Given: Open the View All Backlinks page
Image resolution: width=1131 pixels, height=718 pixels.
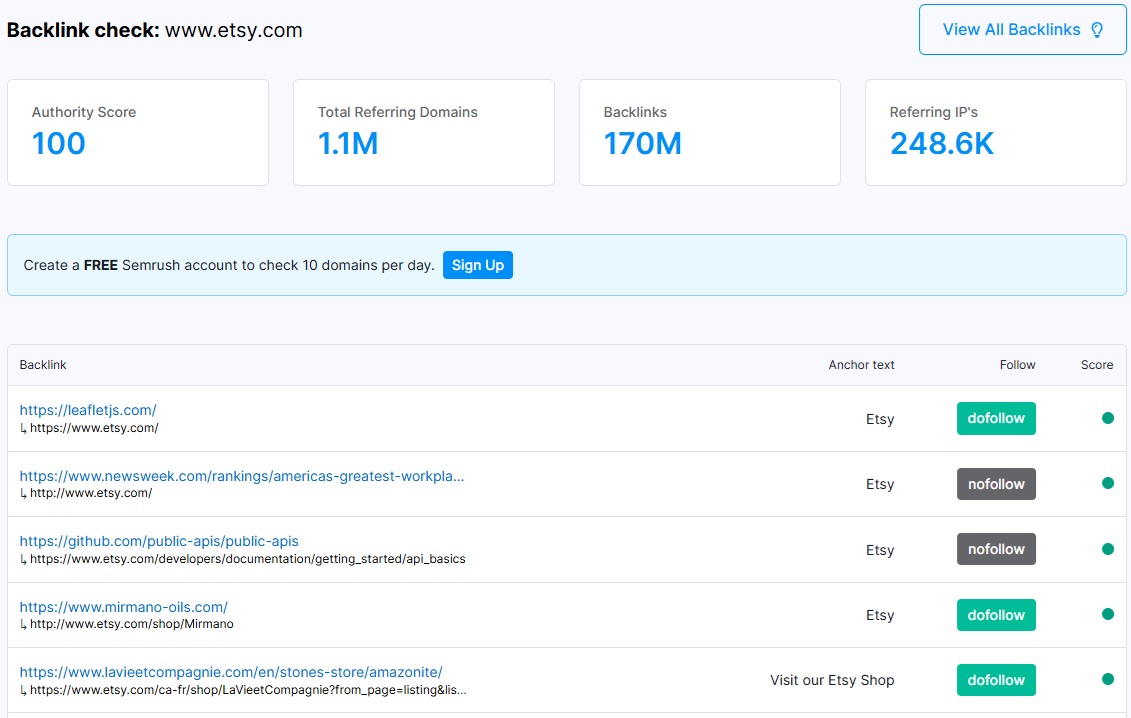Looking at the screenshot, I should (1012, 29).
